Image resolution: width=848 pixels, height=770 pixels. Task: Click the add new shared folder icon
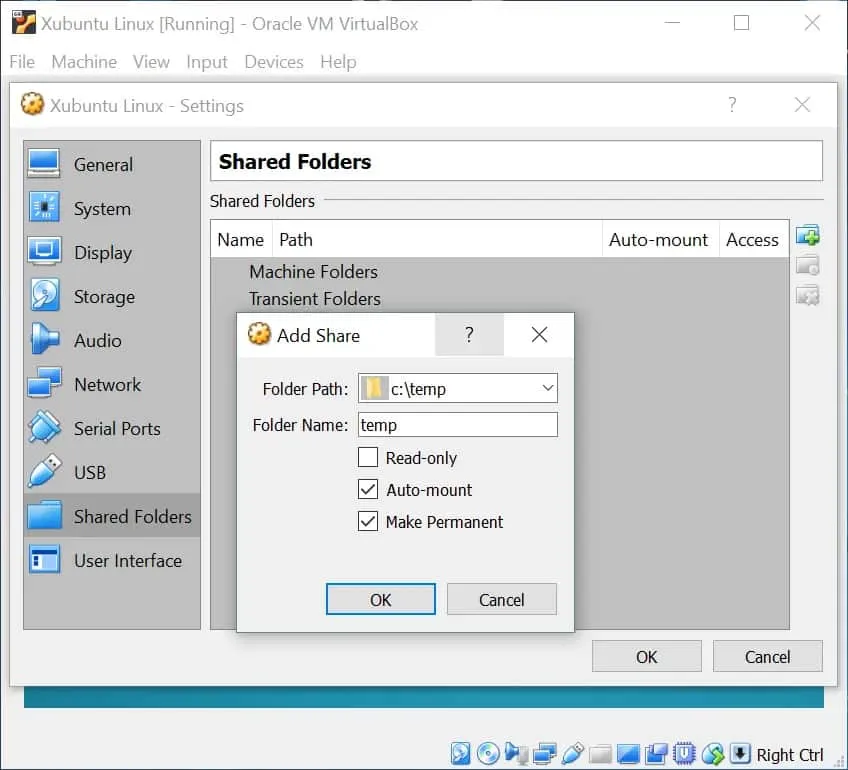click(807, 236)
